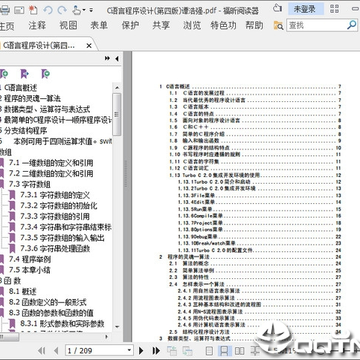Select bookmark 7.3.3 字符数组的引用
Viewport: 360px width, 360px height.
pos(55,216)
